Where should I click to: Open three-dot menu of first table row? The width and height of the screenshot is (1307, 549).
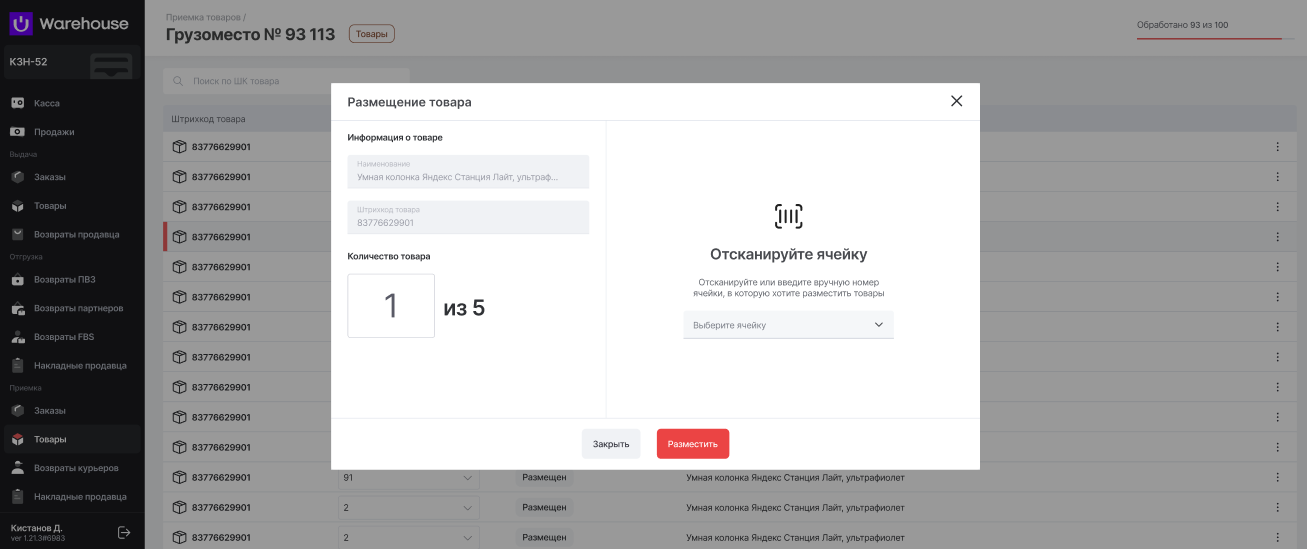coord(1277,147)
